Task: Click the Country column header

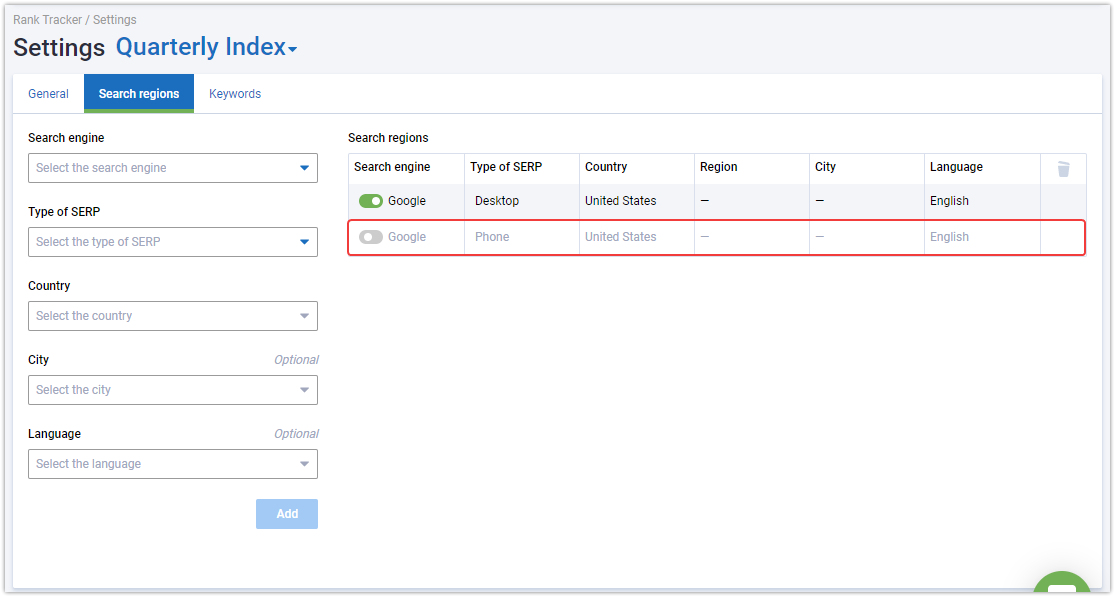Action: (x=606, y=167)
